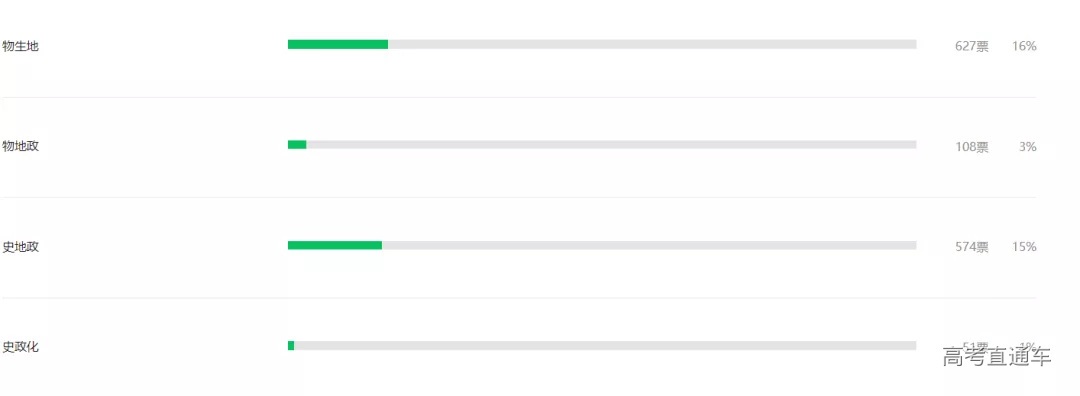Screen dimensions: 1080x396
Task: Click gray unfilled track of 史地政 bar
Action: point(649,245)
